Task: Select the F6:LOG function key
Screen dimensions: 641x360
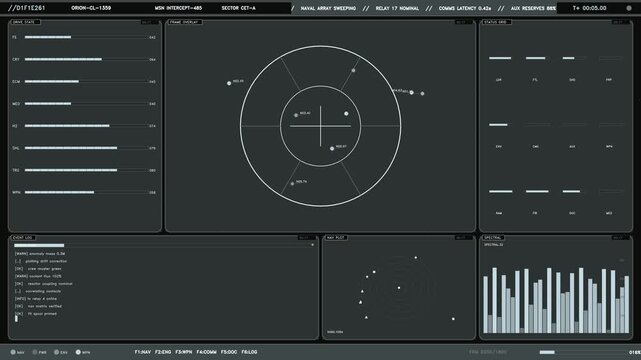Action: (249, 352)
